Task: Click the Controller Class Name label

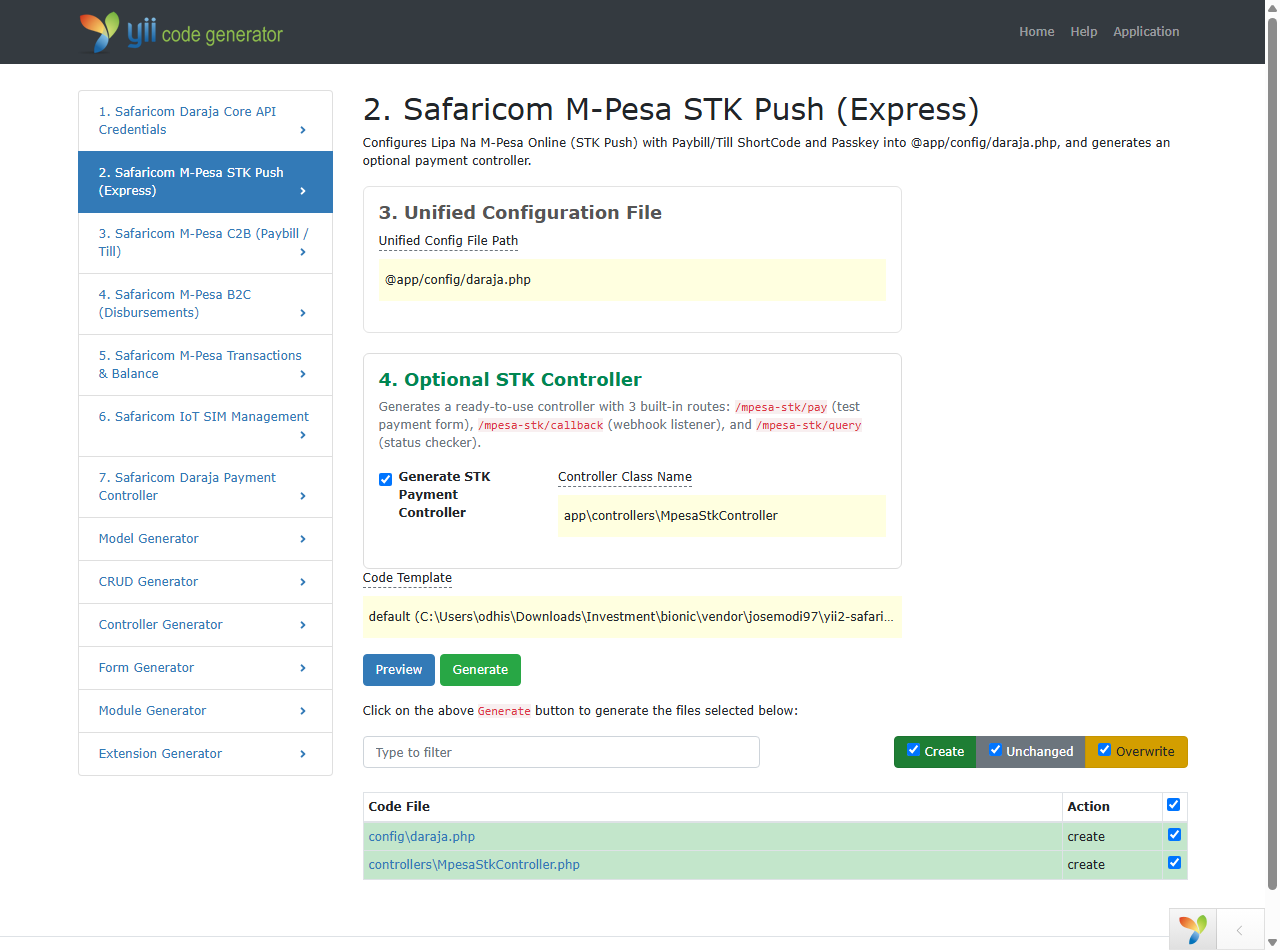Action: 625,477
